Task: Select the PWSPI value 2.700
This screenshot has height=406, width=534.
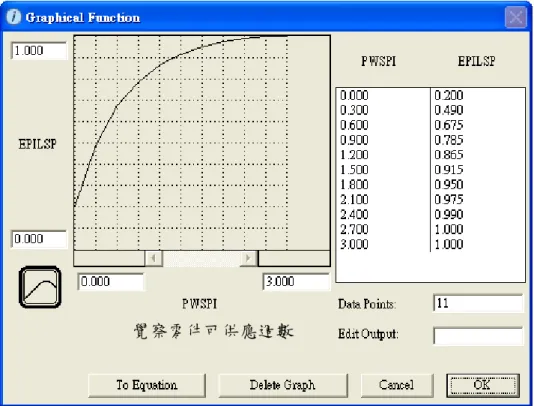Action: [x=354, y=230]
